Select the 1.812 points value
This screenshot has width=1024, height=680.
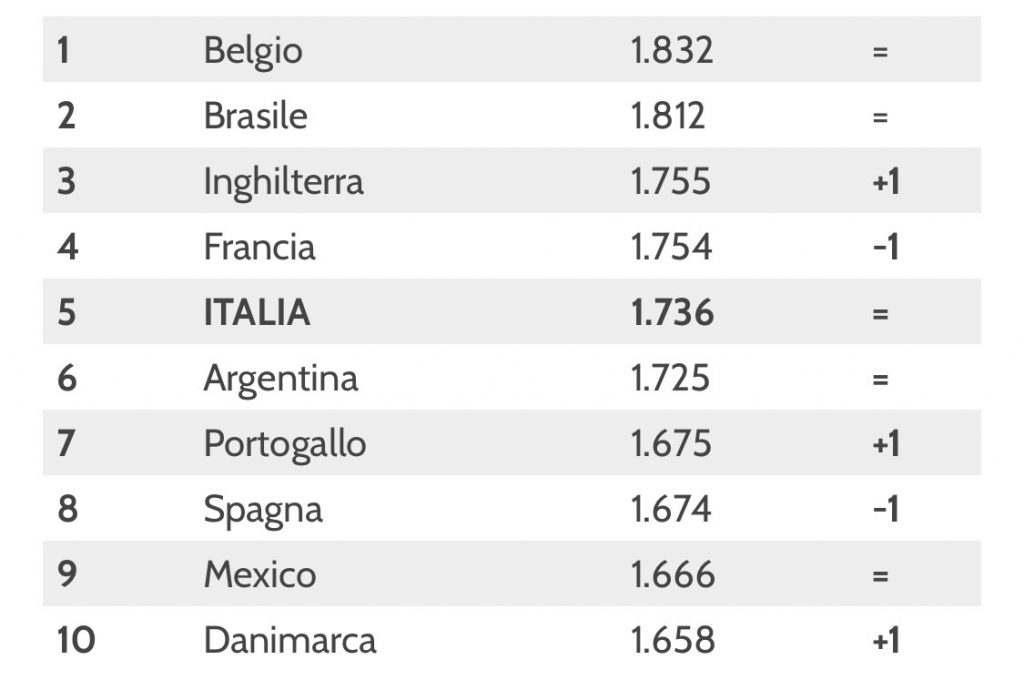click(667, 116)
